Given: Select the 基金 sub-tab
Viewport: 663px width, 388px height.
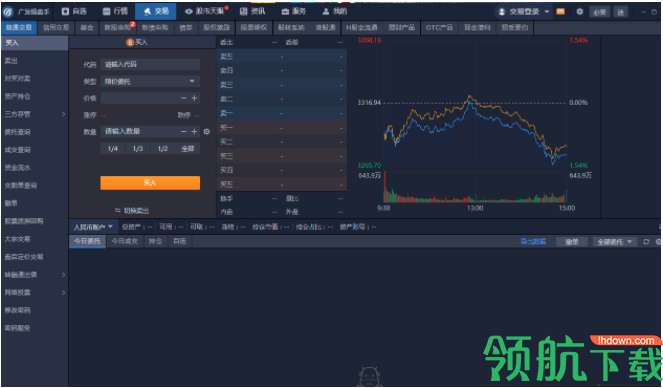Looking at the screenshot, I should coord(87,28).
